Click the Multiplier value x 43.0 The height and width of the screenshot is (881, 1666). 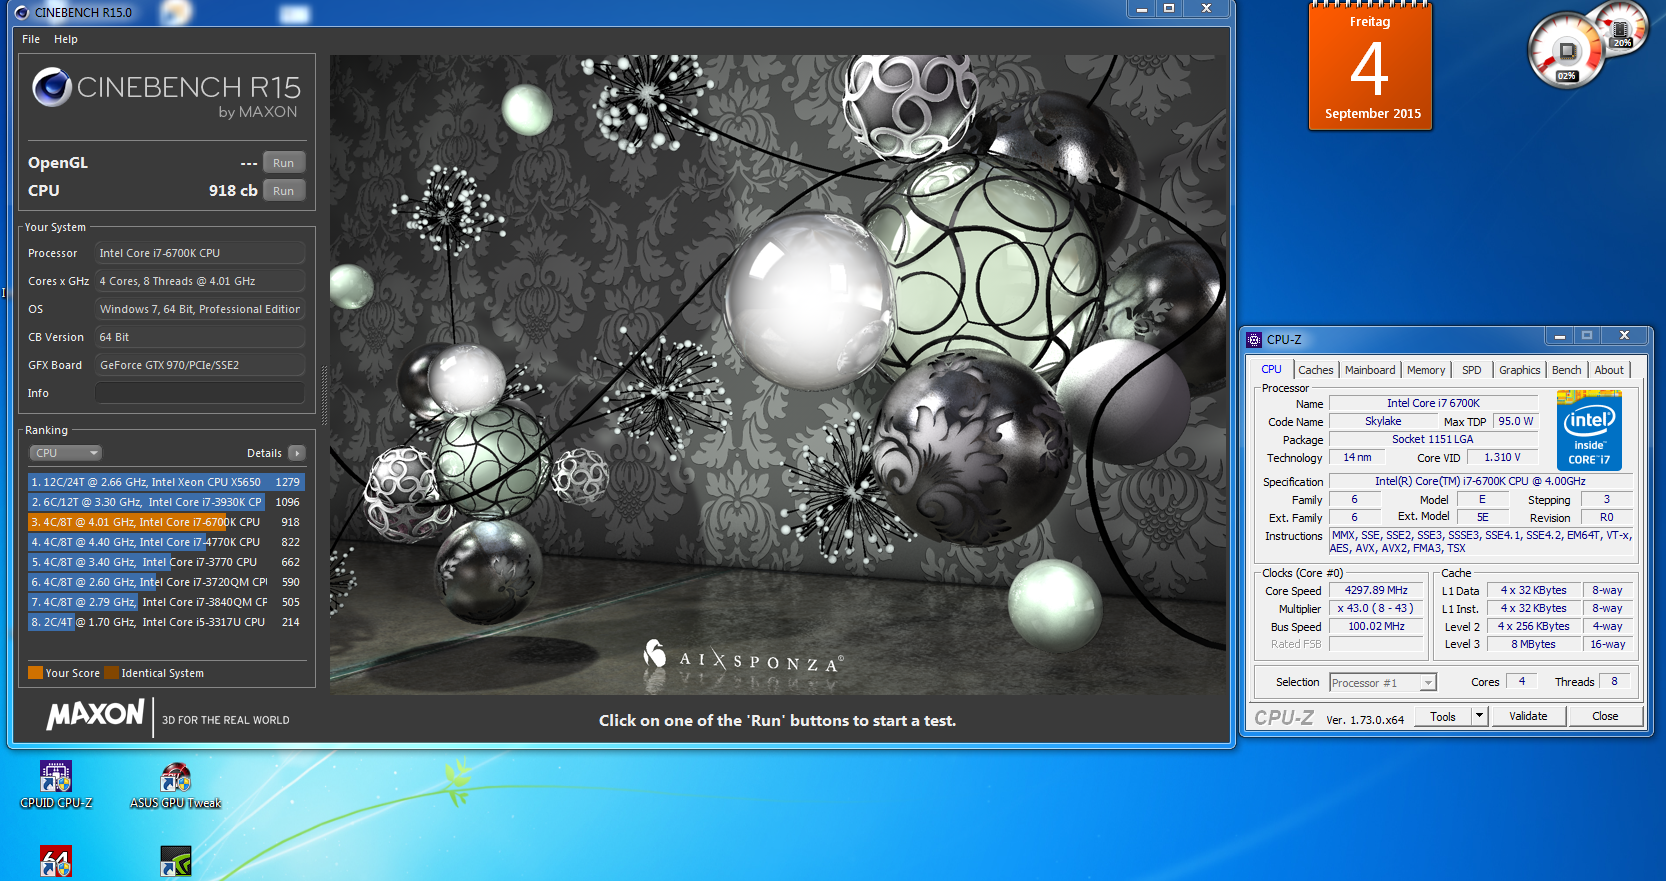[1376, 608]
